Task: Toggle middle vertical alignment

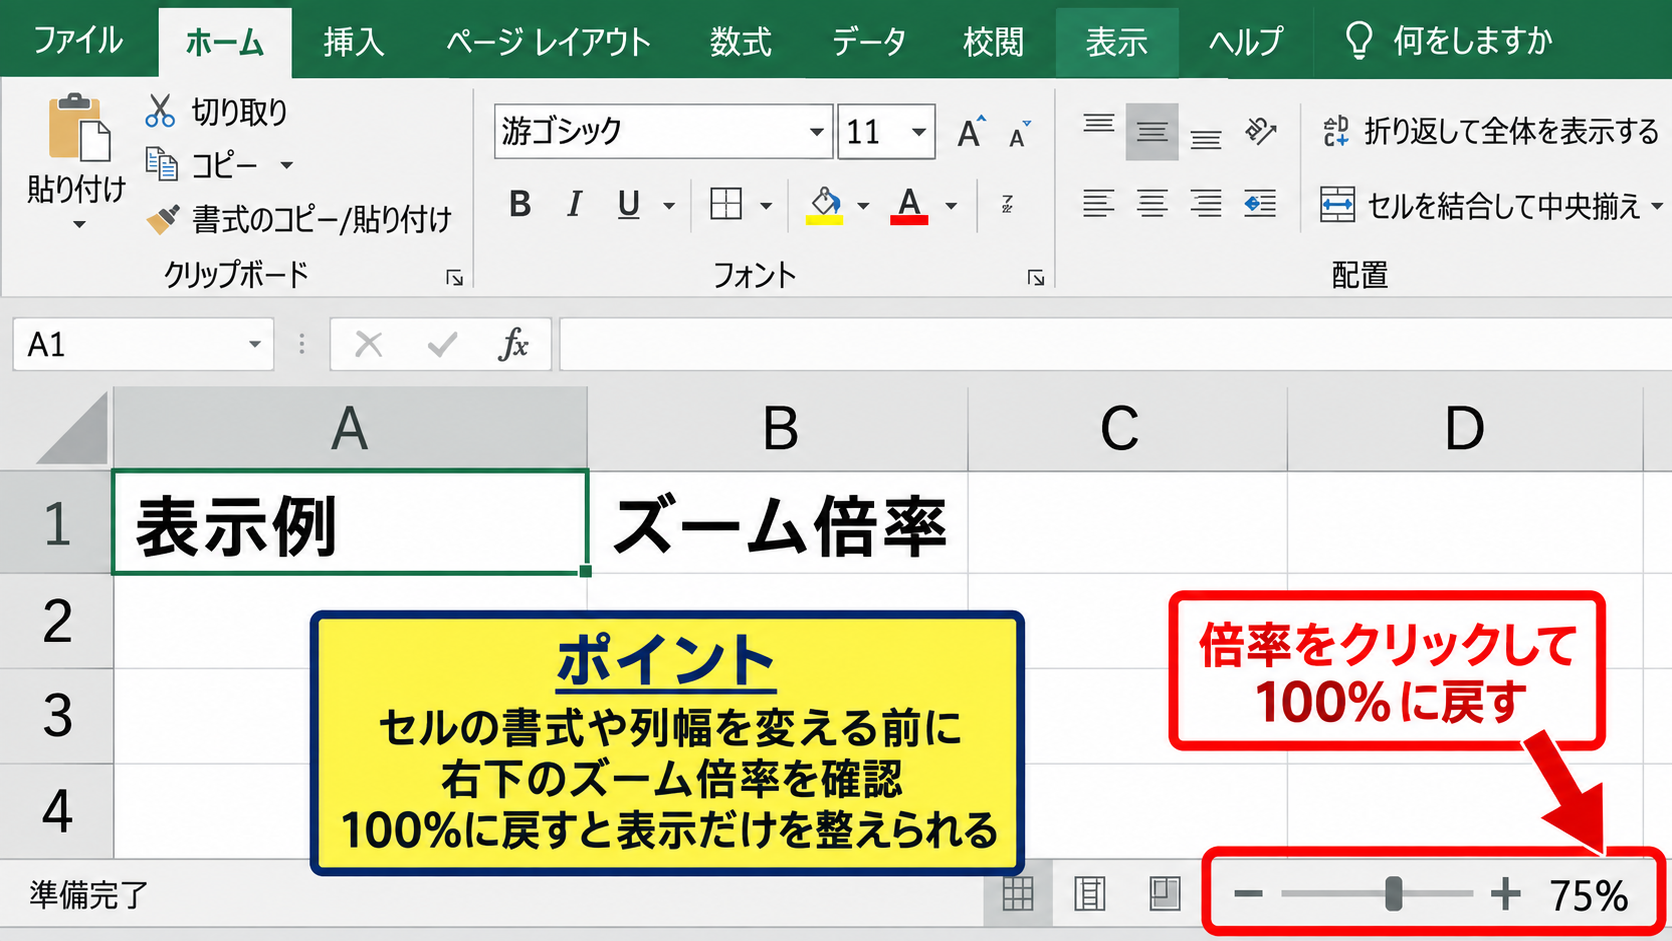Action: pyautogui.click(x=1152, y=131)
